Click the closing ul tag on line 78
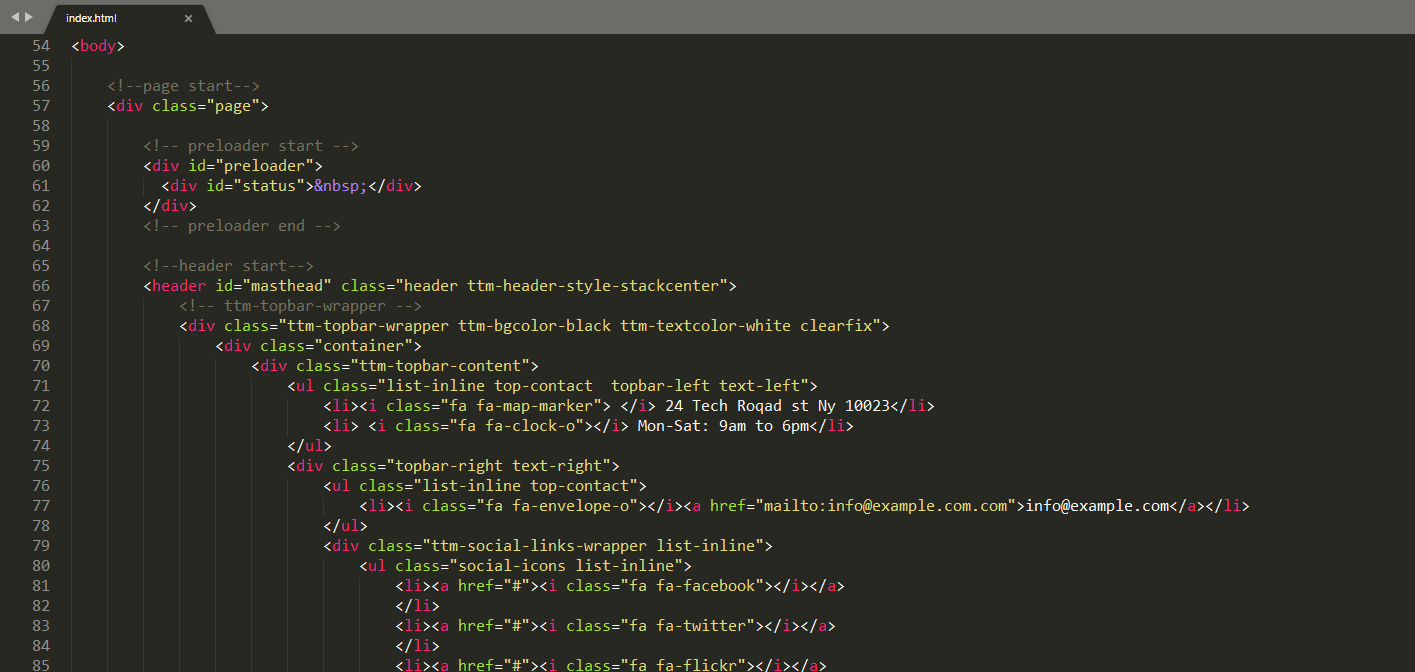Viewport: 1415px width, 672px height. click(x=346, y=526)
